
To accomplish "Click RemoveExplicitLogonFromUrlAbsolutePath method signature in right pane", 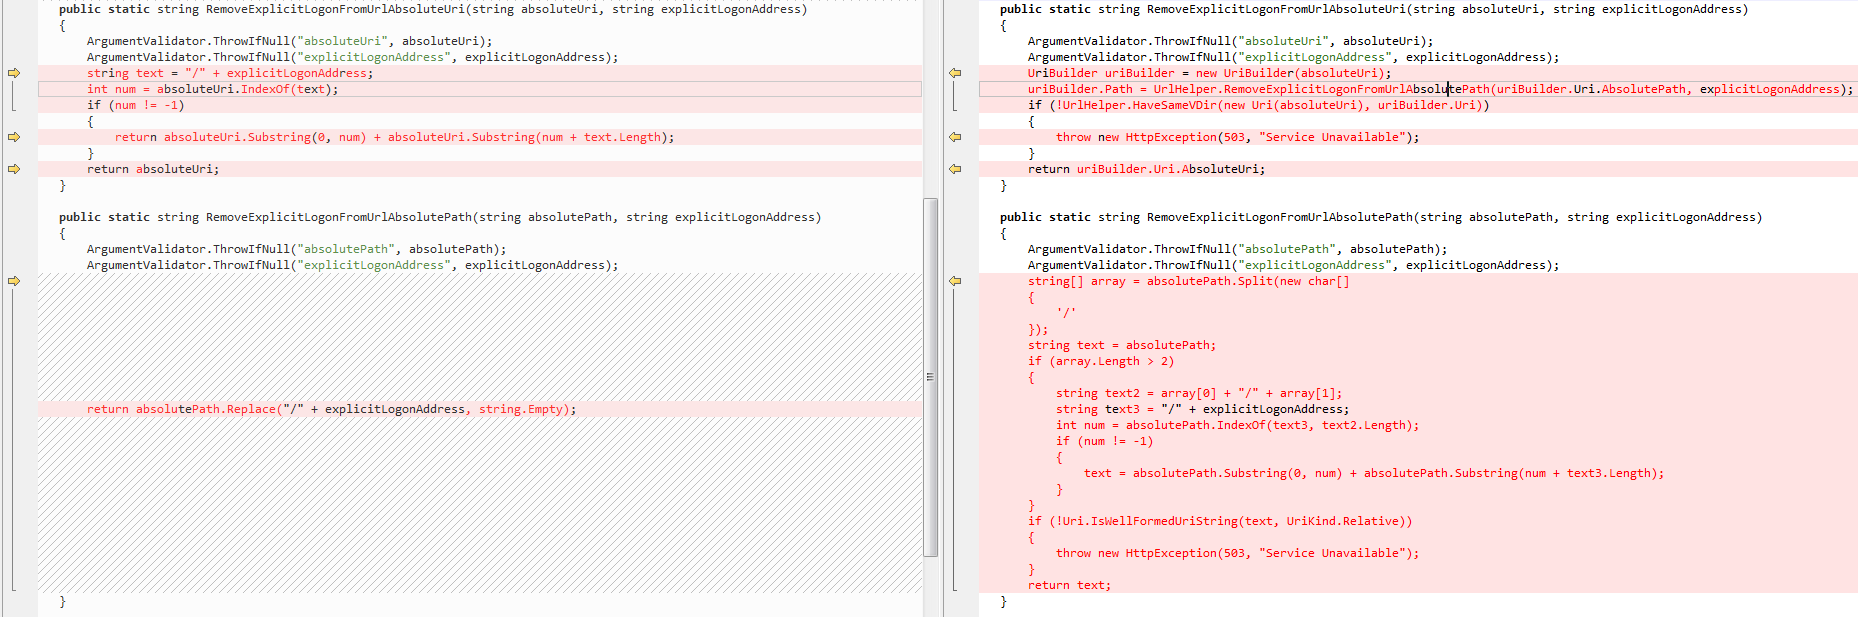I will [x=1381, y=217].
